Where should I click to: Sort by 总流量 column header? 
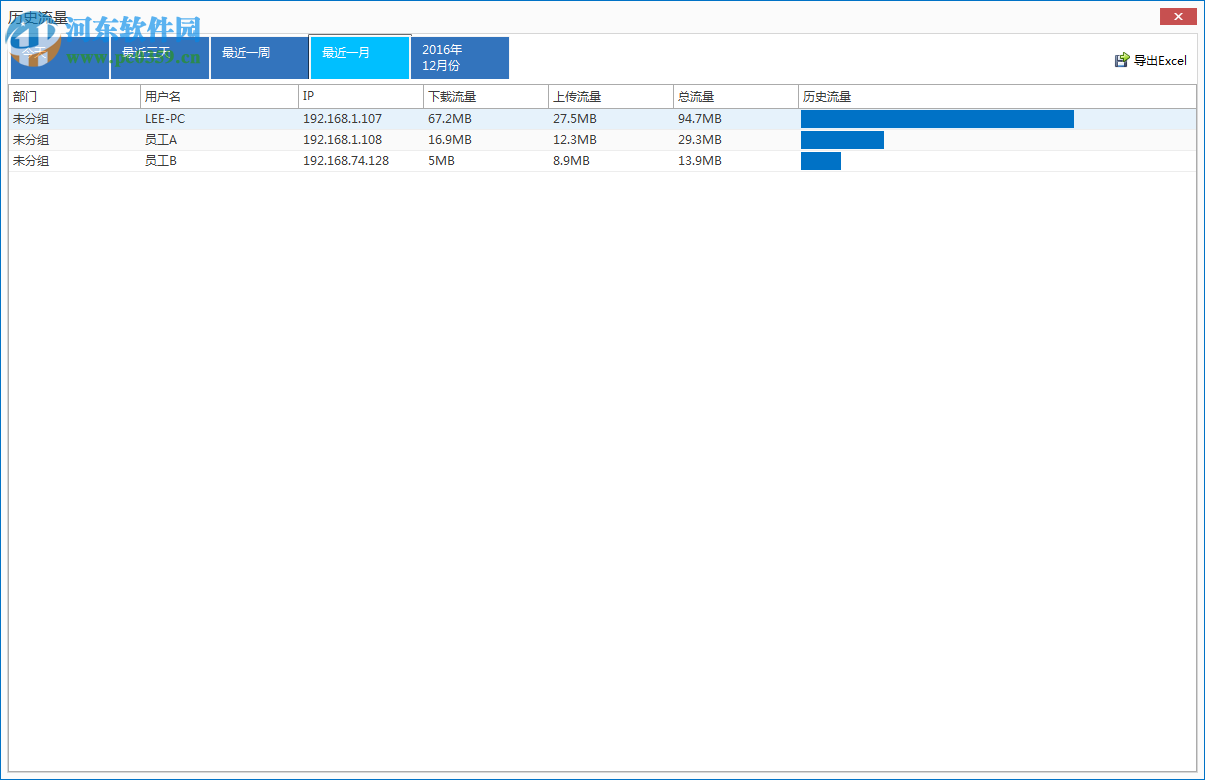736,97
